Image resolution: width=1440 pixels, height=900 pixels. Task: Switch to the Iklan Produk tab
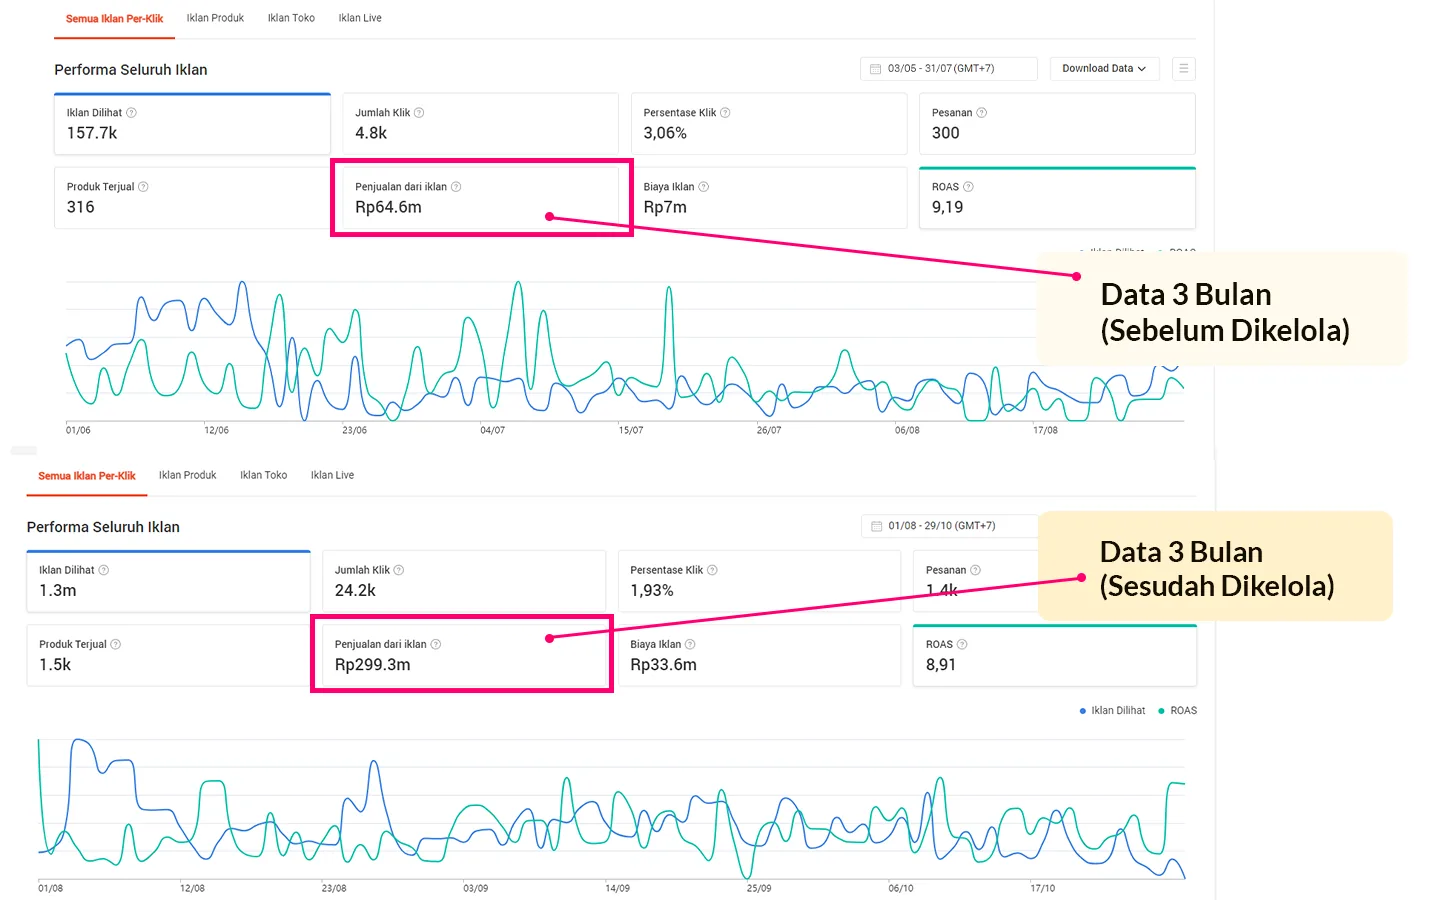[215, 17]
